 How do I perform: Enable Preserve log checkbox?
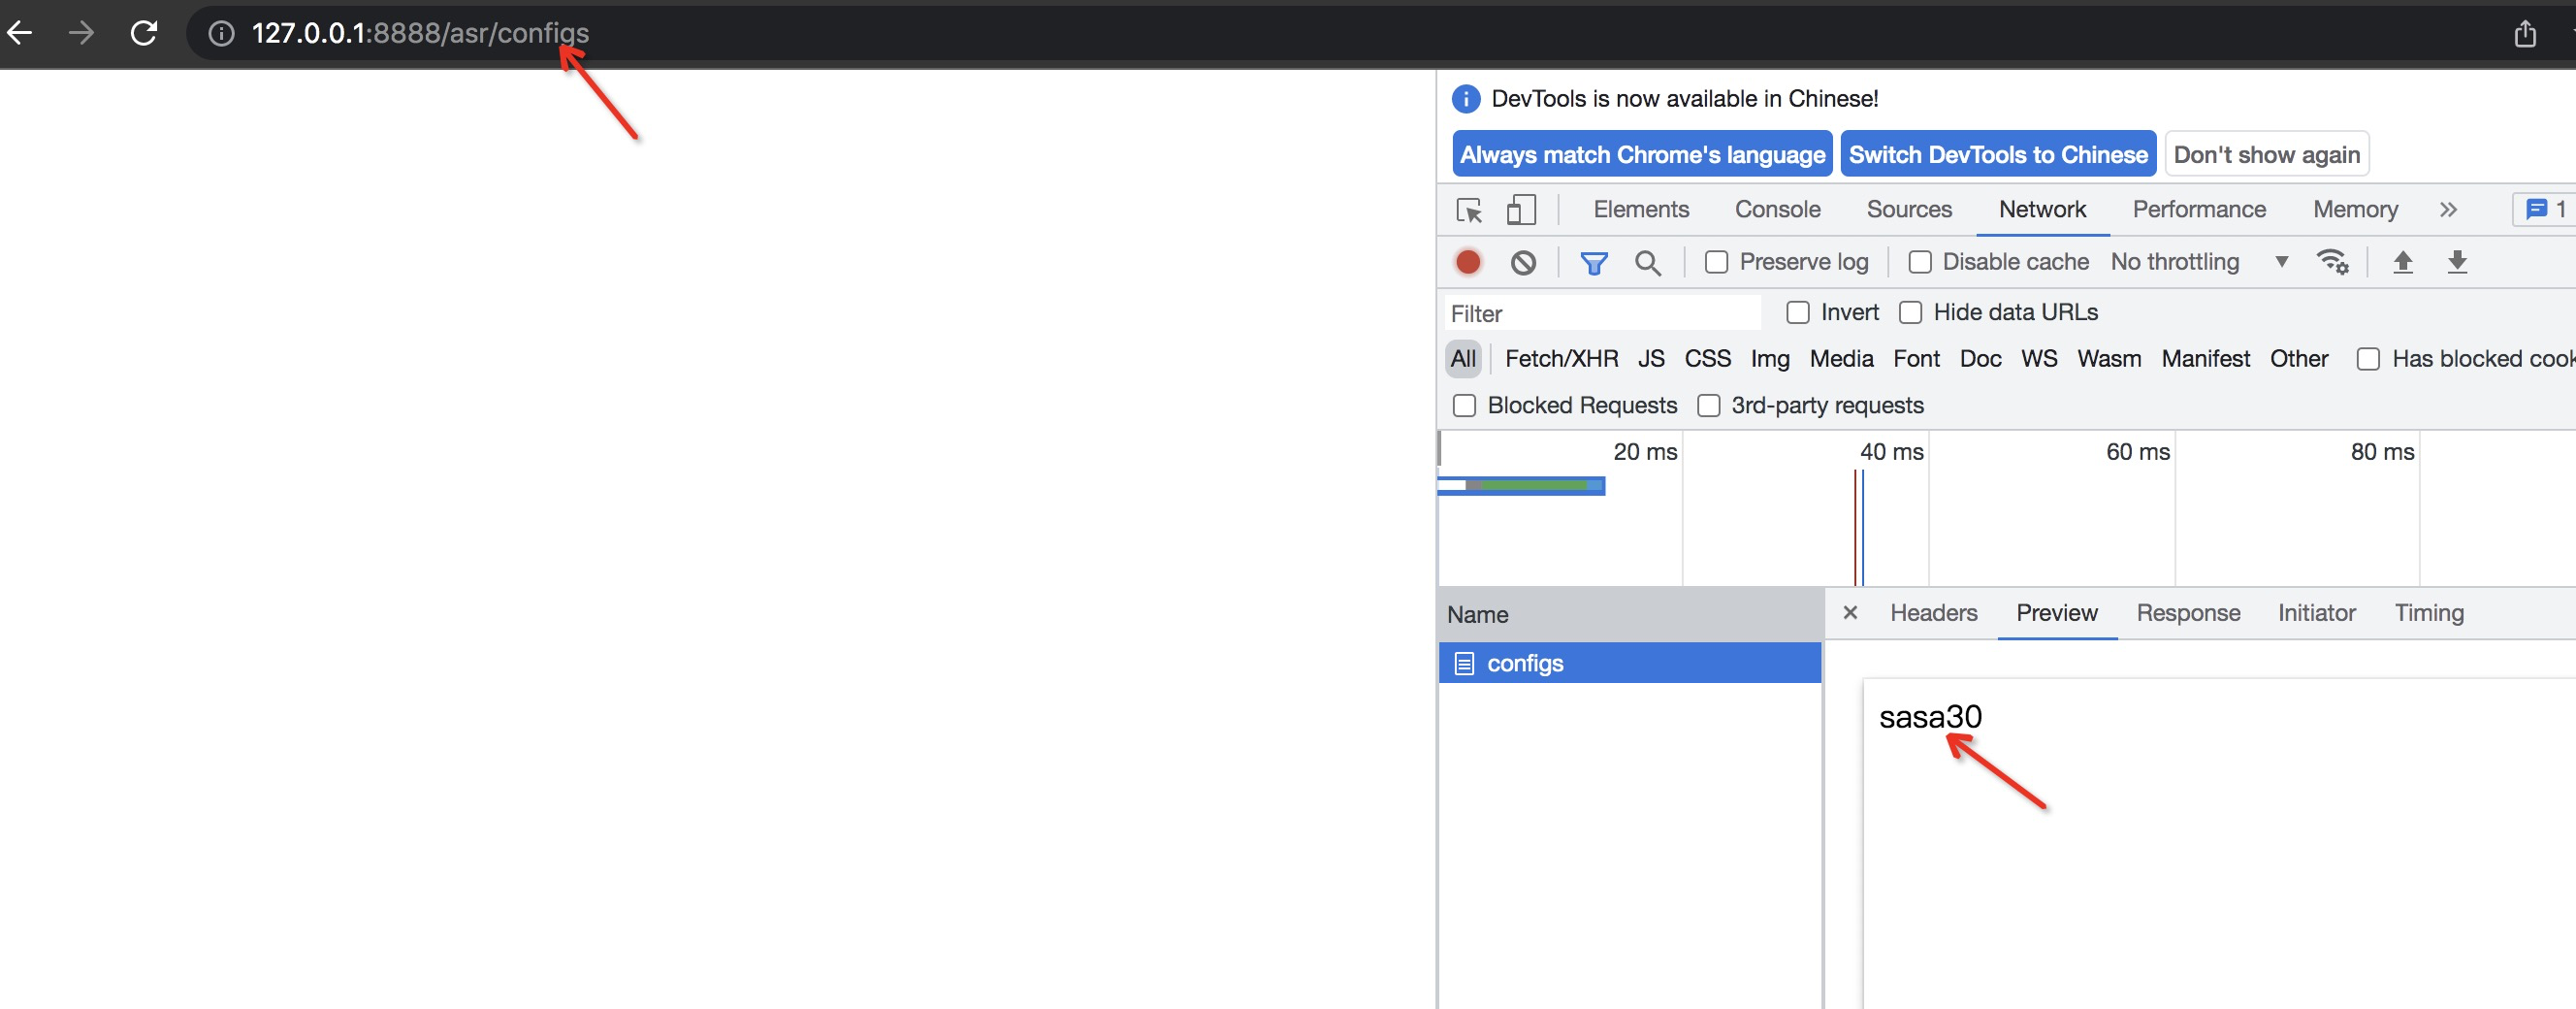(x=1716, y=262)
